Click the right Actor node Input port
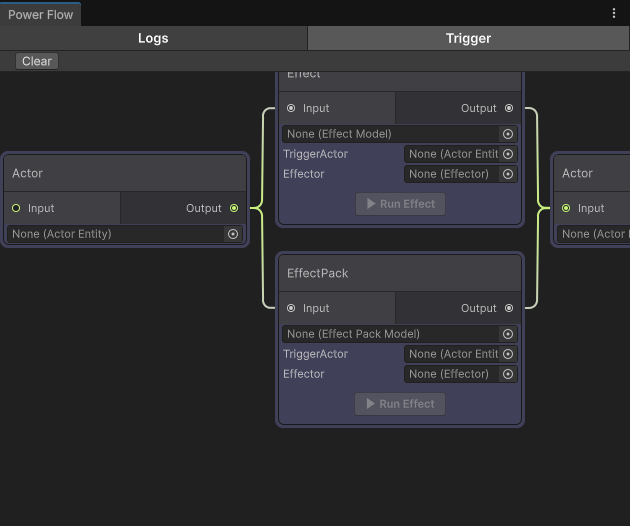Image resolution: width=630 pixels, height=526 pixels. click(x=566, y=208)
